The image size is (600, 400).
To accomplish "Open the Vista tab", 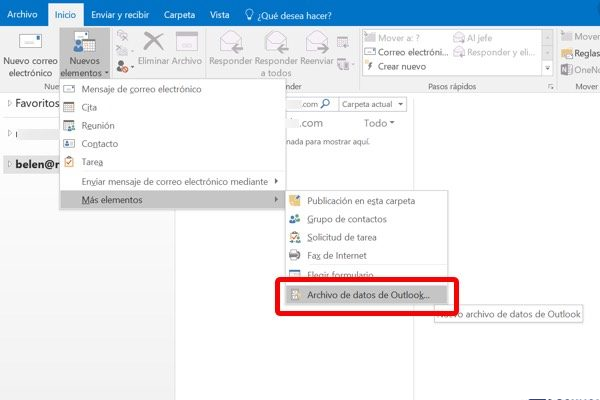I will point(220,15).
